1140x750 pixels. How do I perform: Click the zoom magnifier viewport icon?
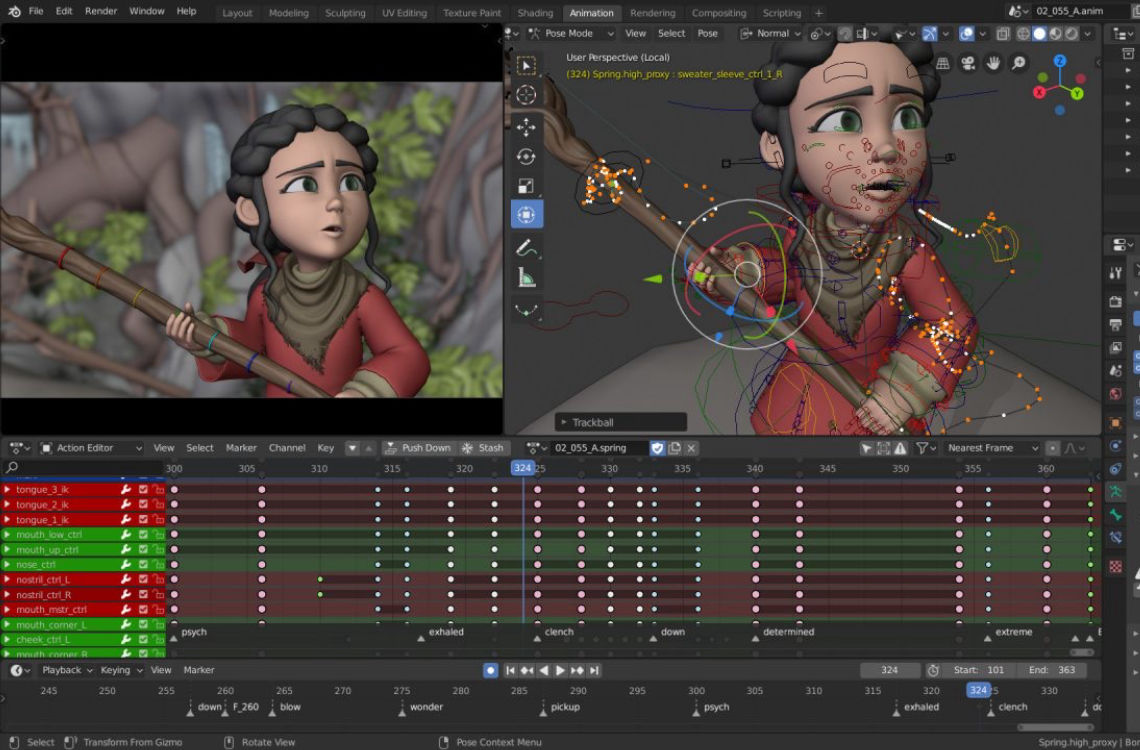click(1018, 64)
